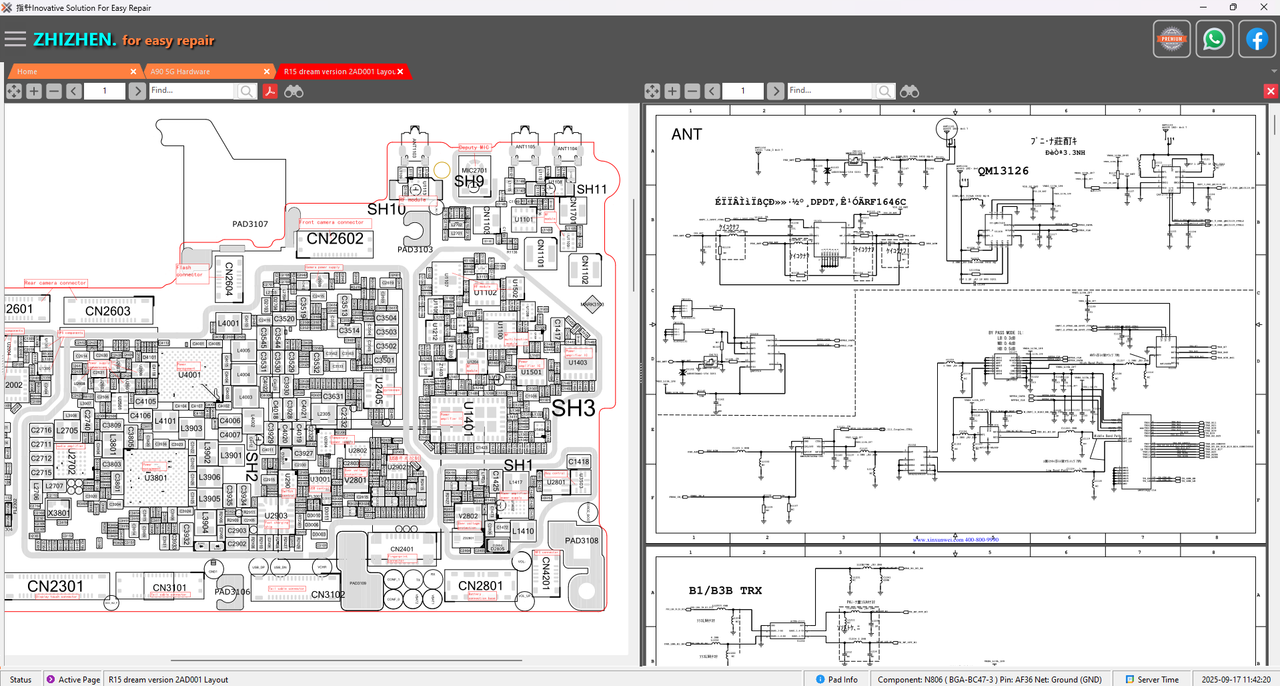Switch to the A90 5G Hardware tab
1280x686 pixels.
[x=200, y=72]
